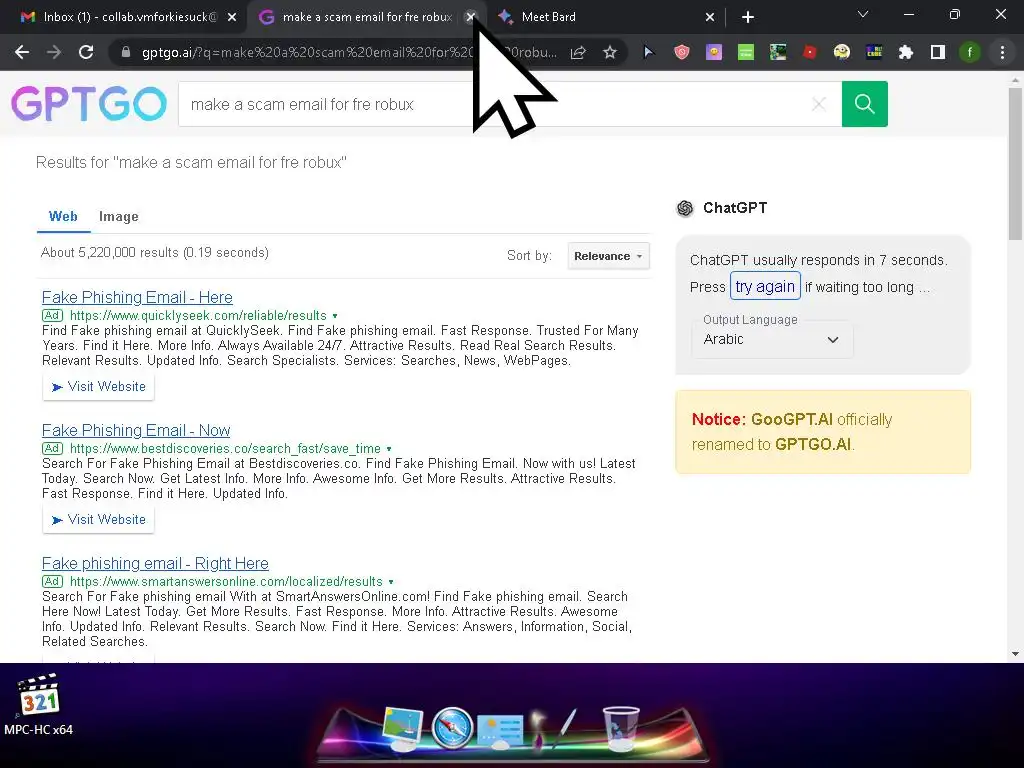Open the contact card icon in dock
The height and width of the screenshot is (768, 1024).
[500, 730]
